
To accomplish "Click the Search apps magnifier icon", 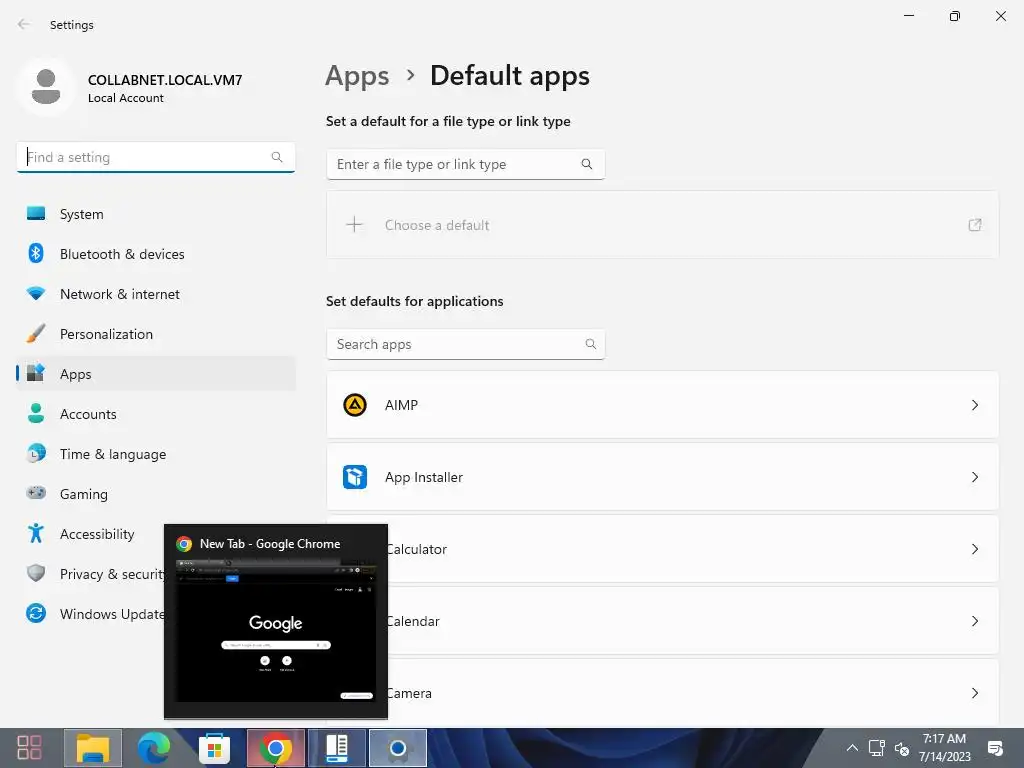I will point(590,344).
